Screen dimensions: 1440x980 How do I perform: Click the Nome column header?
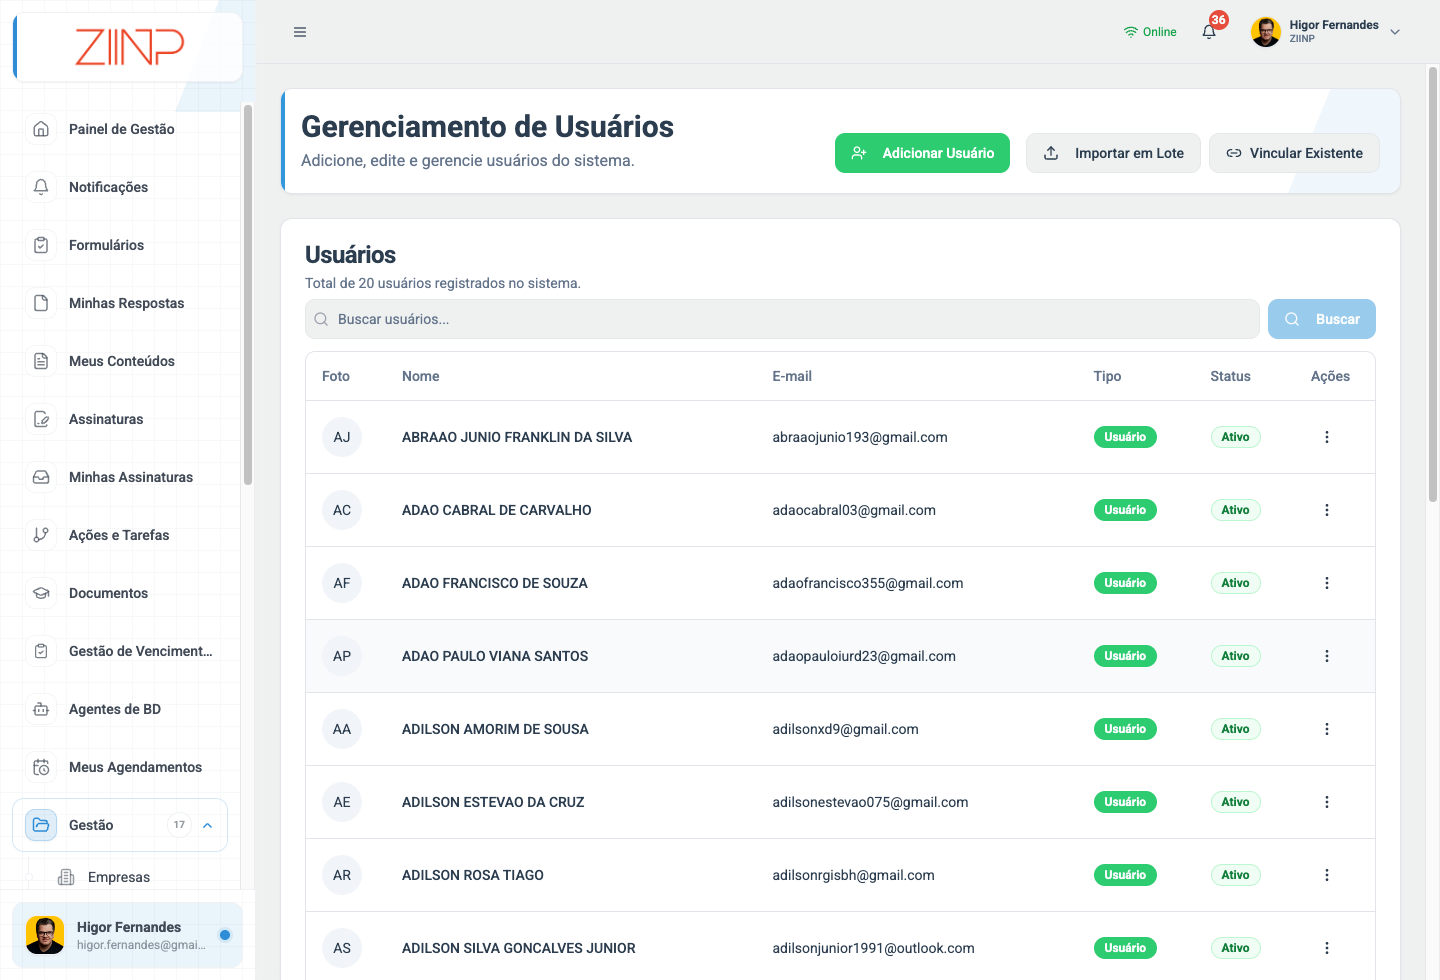pos(421,376)
